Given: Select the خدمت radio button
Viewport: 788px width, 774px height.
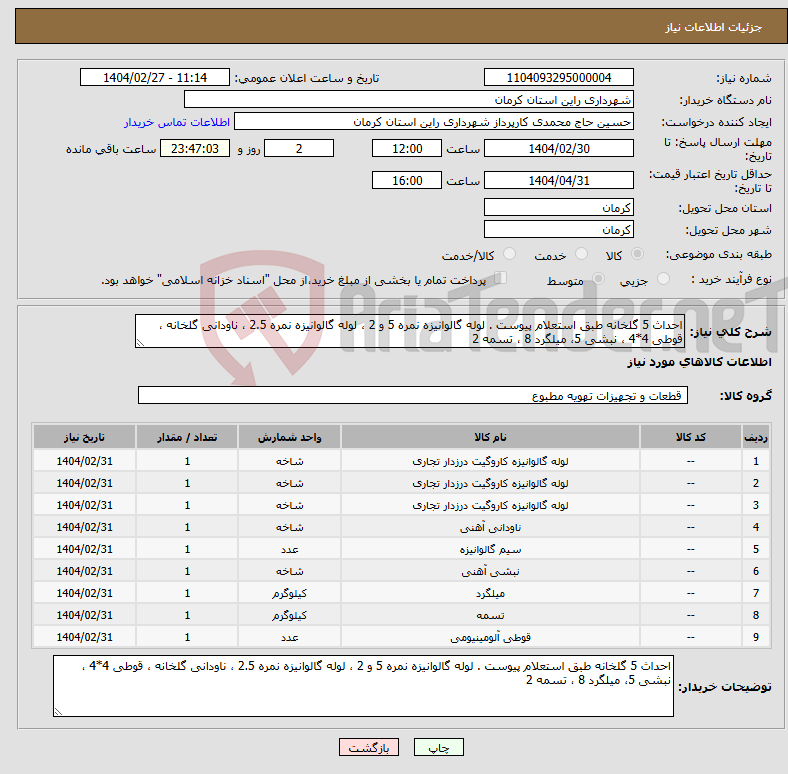Looking at the screenshot, I should point(581,254).
